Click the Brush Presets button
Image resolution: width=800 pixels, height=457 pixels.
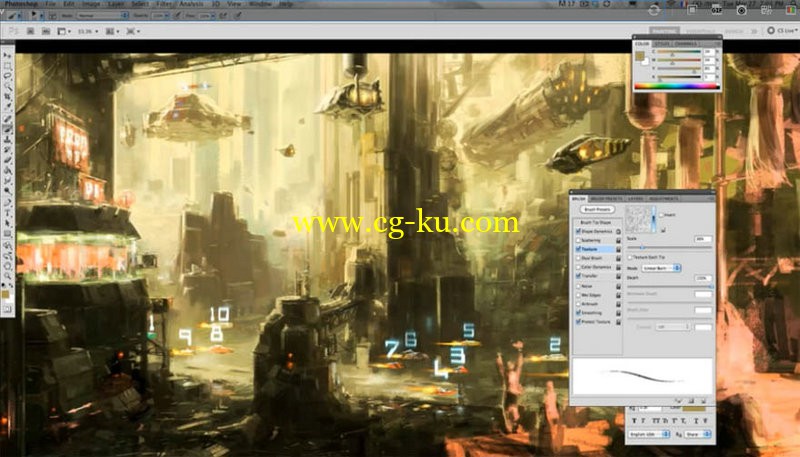coord(597,210)
